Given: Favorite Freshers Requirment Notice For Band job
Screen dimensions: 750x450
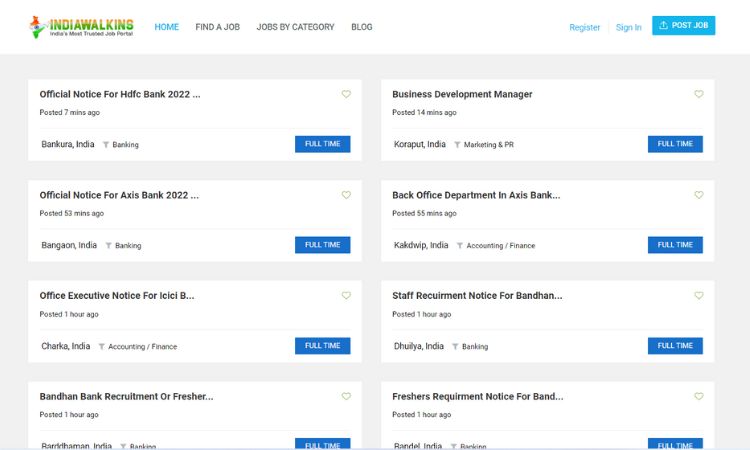Looking at the screenshot, I should 699,396.
